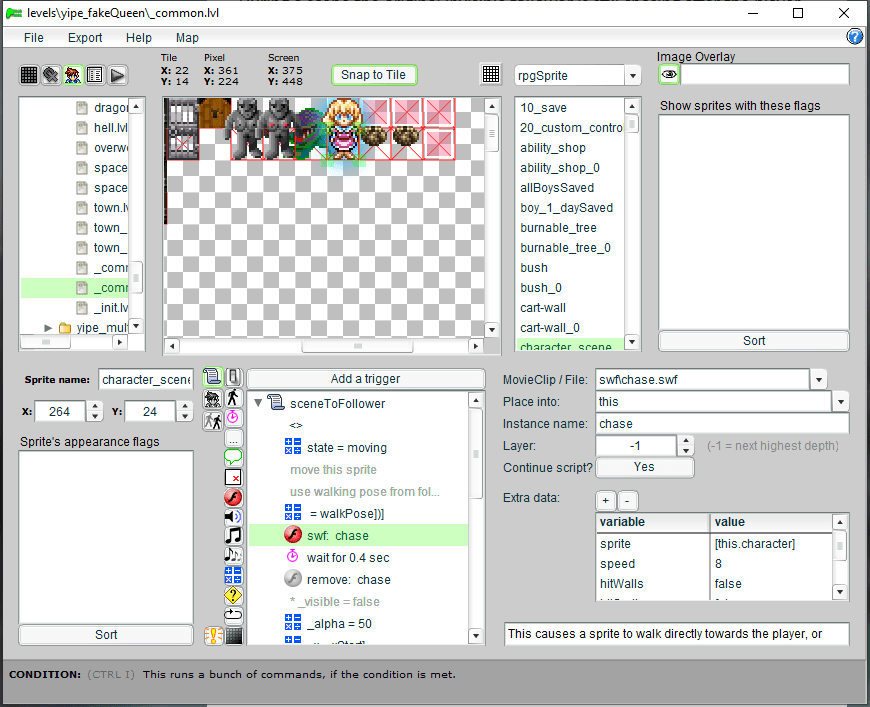
Task: Open the Export menu
Action: click(x=85, y=38)
